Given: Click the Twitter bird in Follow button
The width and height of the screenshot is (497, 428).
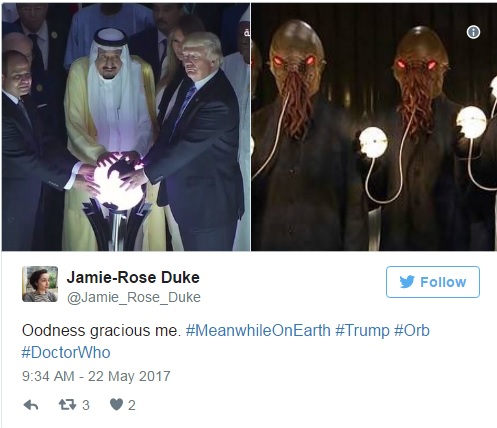Looking at the screenshot, I should click(x=407, y=282).
